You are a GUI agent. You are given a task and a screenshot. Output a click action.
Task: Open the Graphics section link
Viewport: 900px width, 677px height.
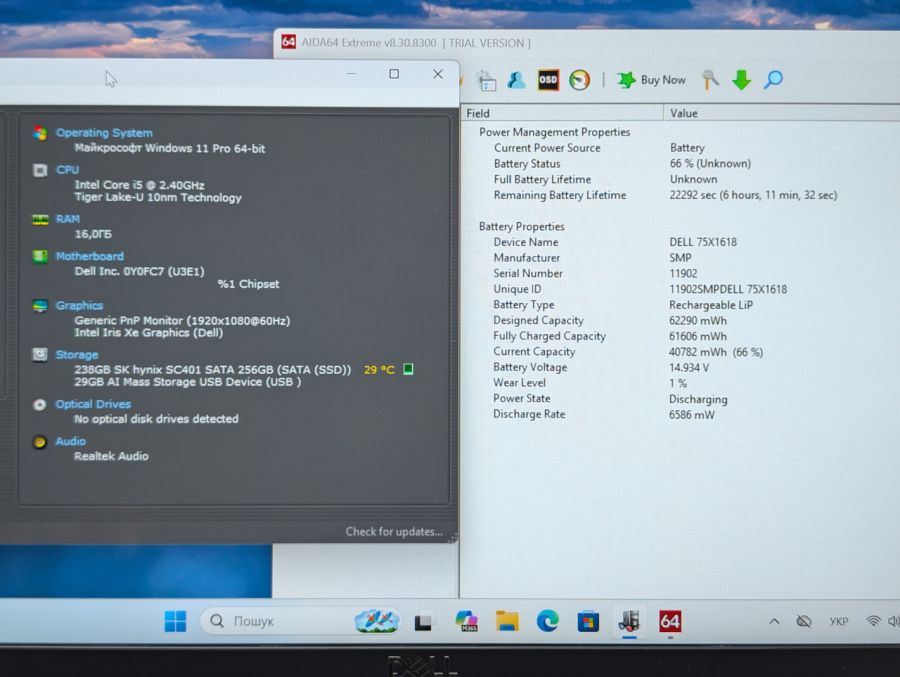pyautogui.click(x=79, y=305)
